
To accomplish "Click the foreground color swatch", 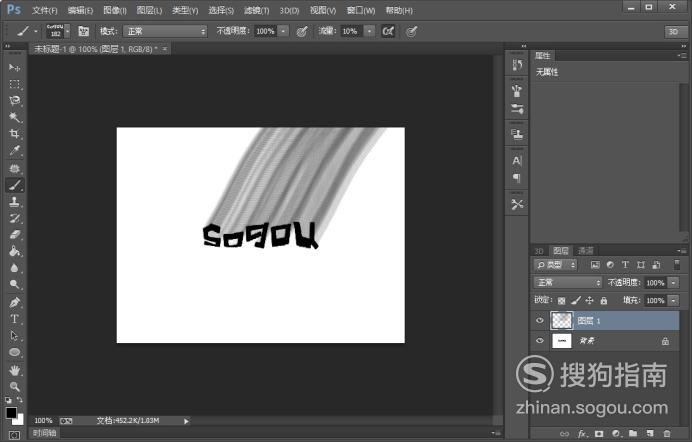I will (11, 413).
